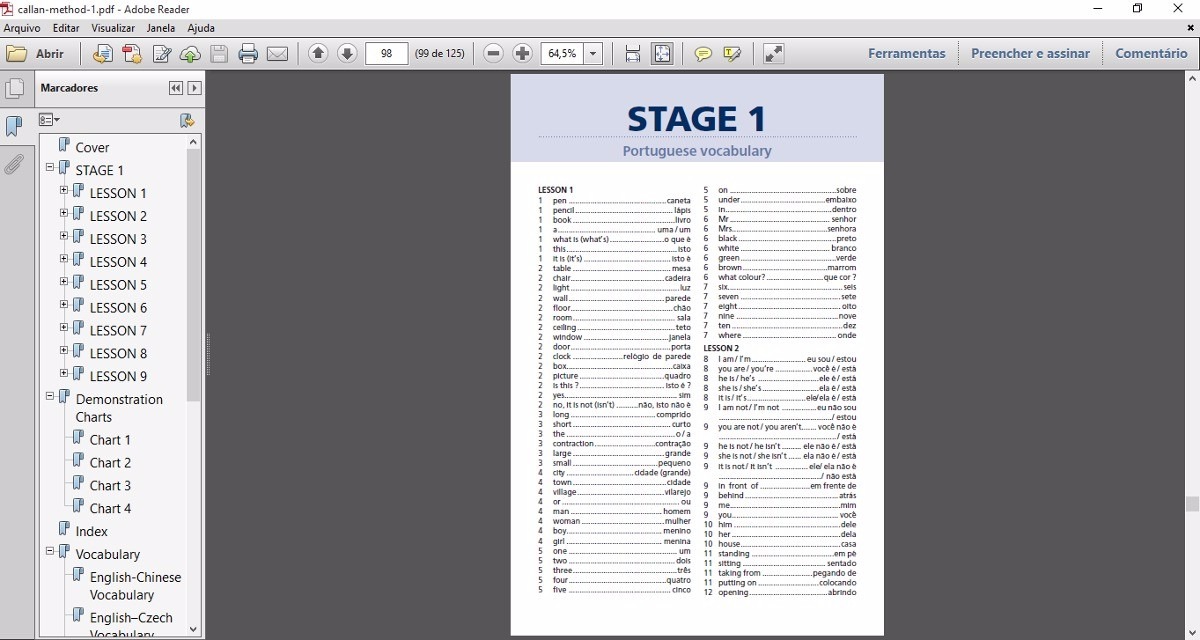Zoom out with the minus button
Image resolution: width=1200 pixels, height=640 pixels.
(493, 53)
